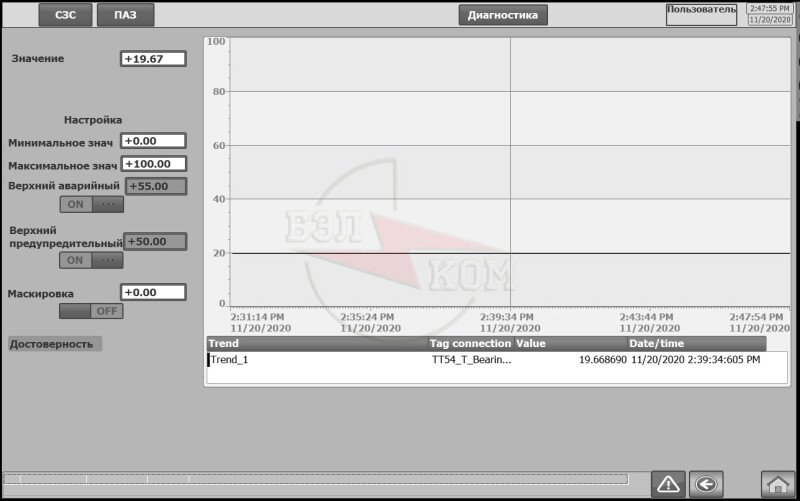Viewport: 800px width, 501px height.
Task: Click the 11/20/2020 2:39:34:605 PM cell
Action: pyautogui.click(x=695, y=360)
